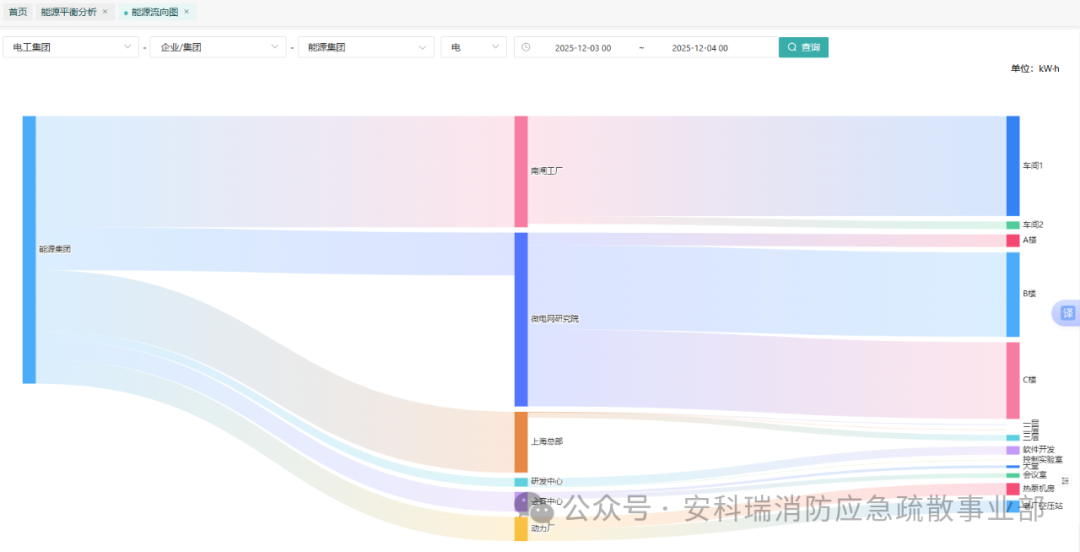Select the blue 微电网研究院 node bar
1080x552 pixels.
click(521, 320)
